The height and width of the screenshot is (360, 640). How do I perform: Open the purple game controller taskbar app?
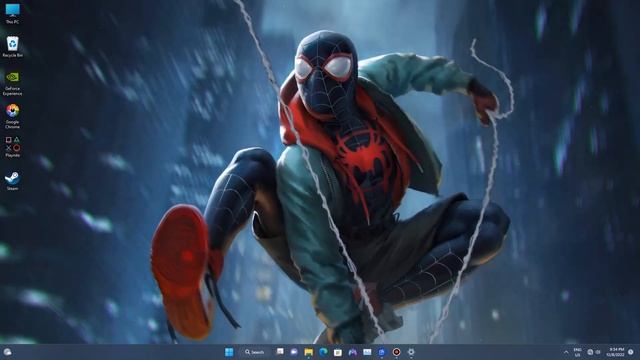click(x=353, y=352)
